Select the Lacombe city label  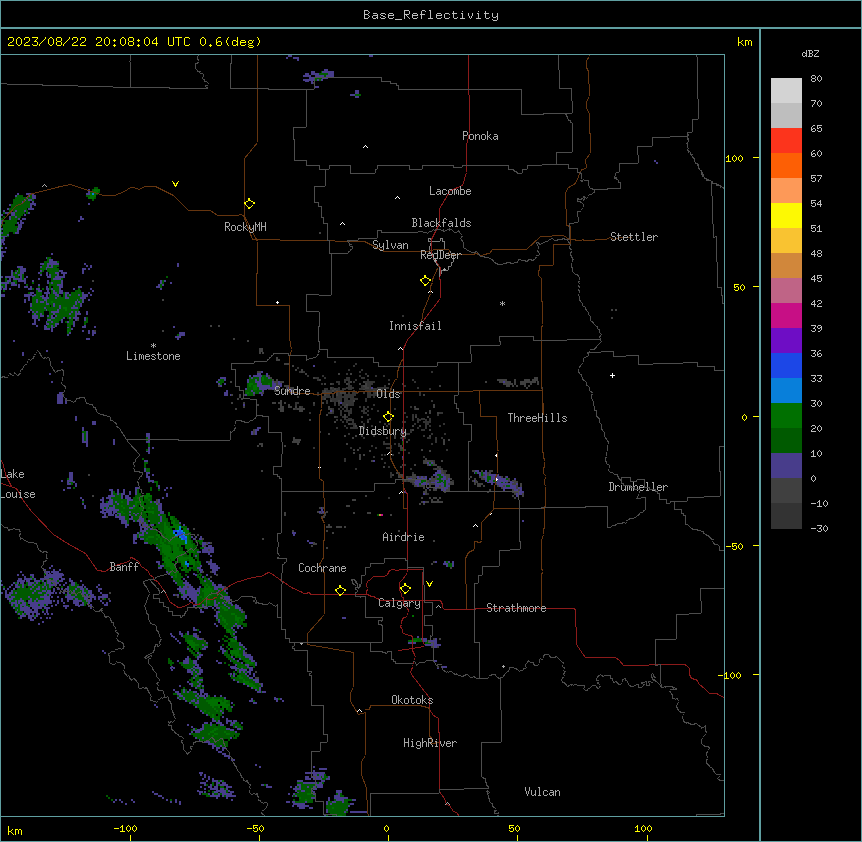pos(450,191)
